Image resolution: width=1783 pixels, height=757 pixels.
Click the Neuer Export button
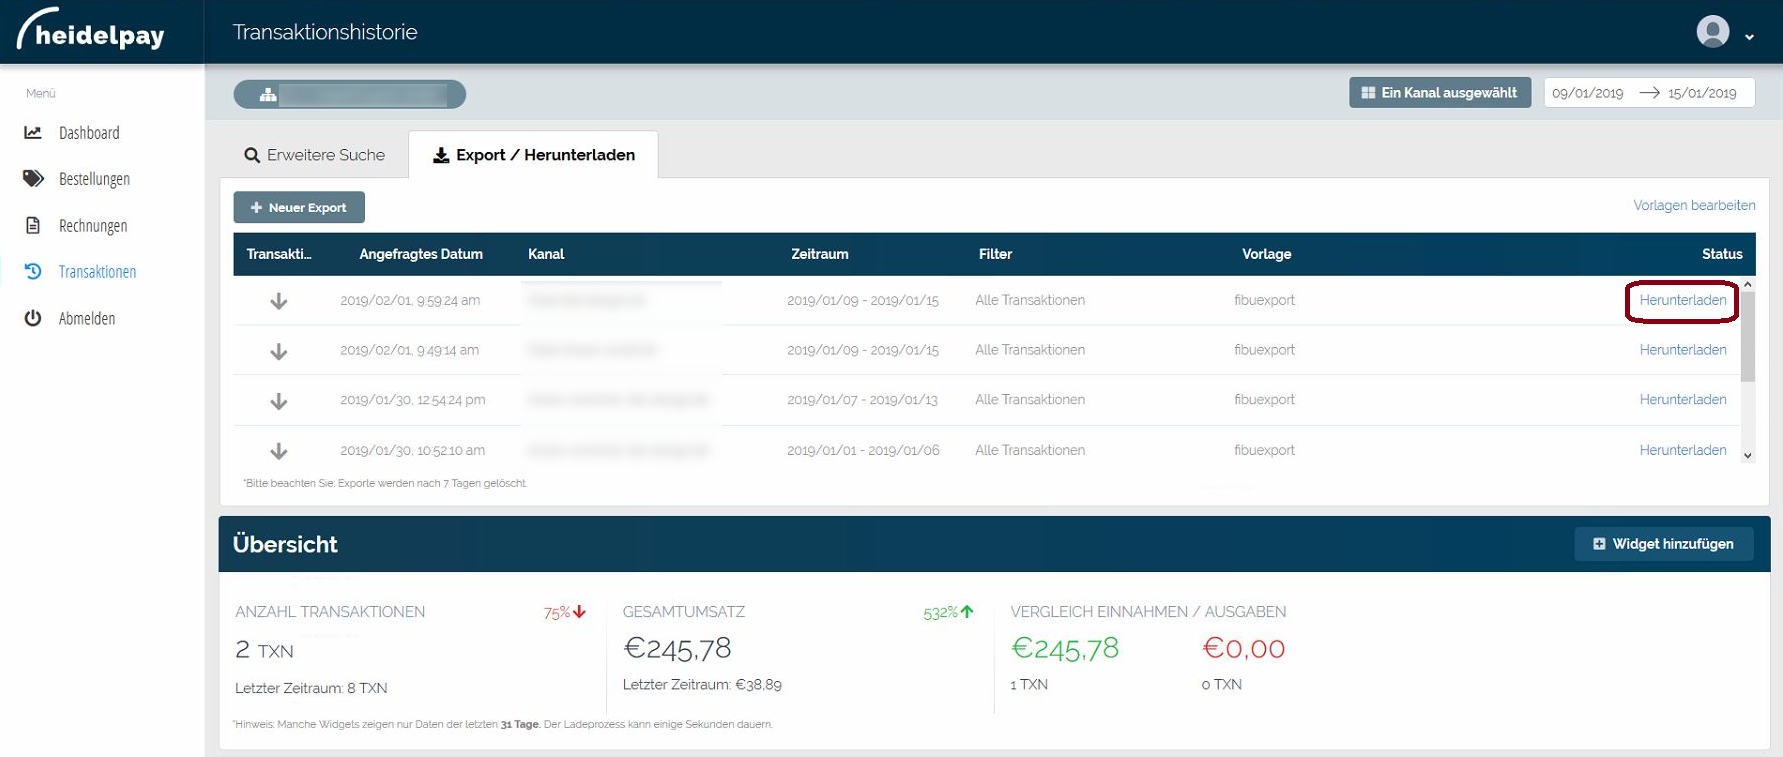pyautogui.click(x=299, y=207)
